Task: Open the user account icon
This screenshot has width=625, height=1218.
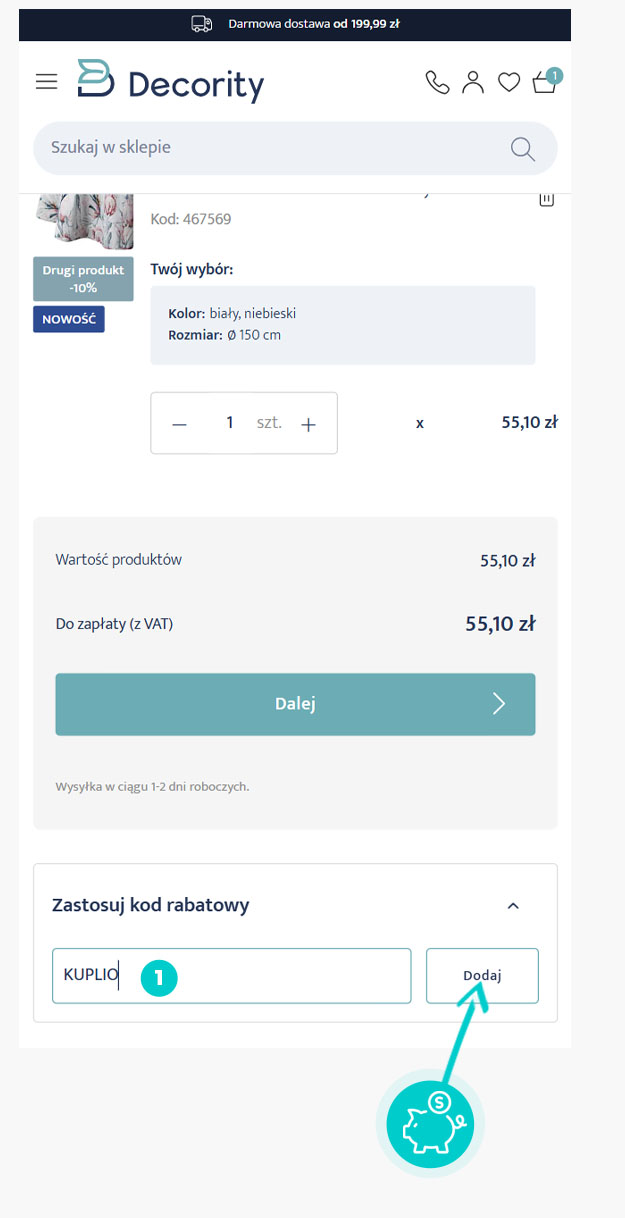Action: tap(473, 82)
